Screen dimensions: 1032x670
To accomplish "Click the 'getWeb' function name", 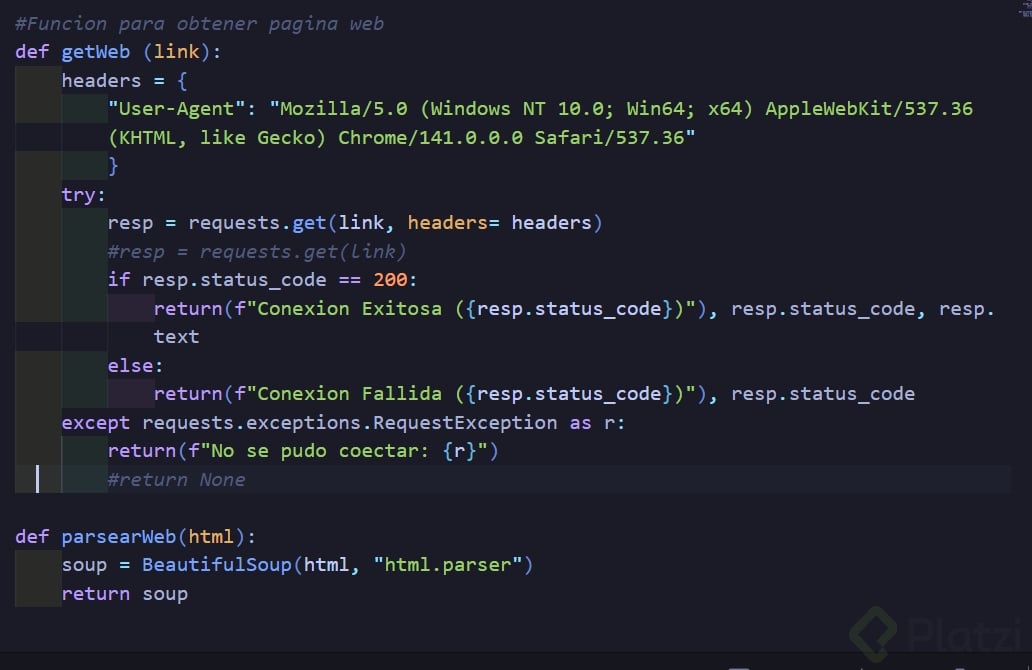I will [x=96, y=52].
